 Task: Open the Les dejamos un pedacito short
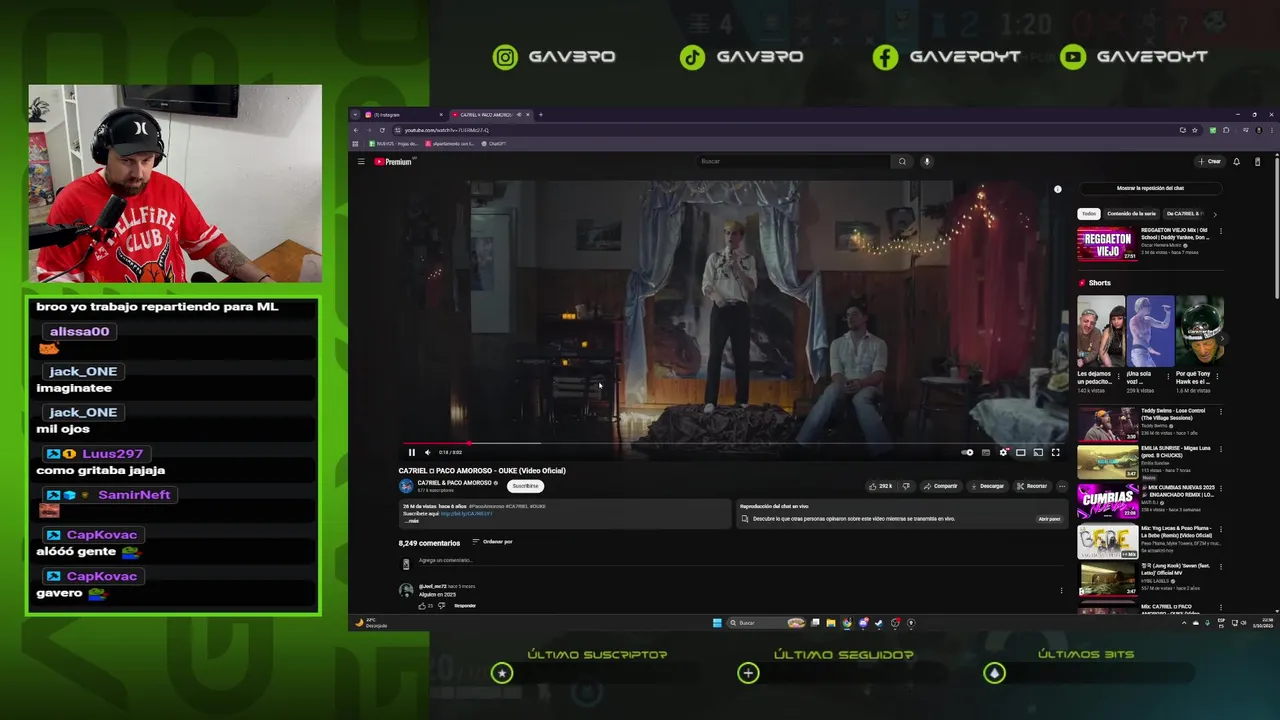1100,331
